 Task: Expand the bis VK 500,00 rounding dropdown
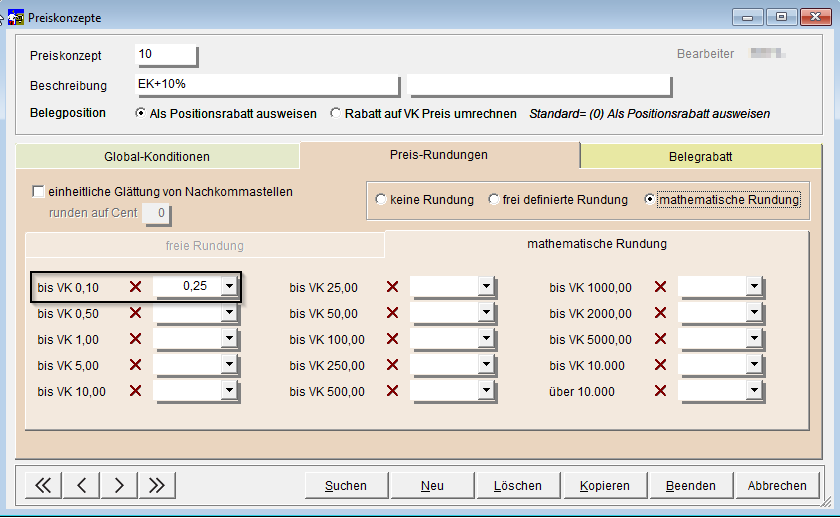tap(486, 391)
